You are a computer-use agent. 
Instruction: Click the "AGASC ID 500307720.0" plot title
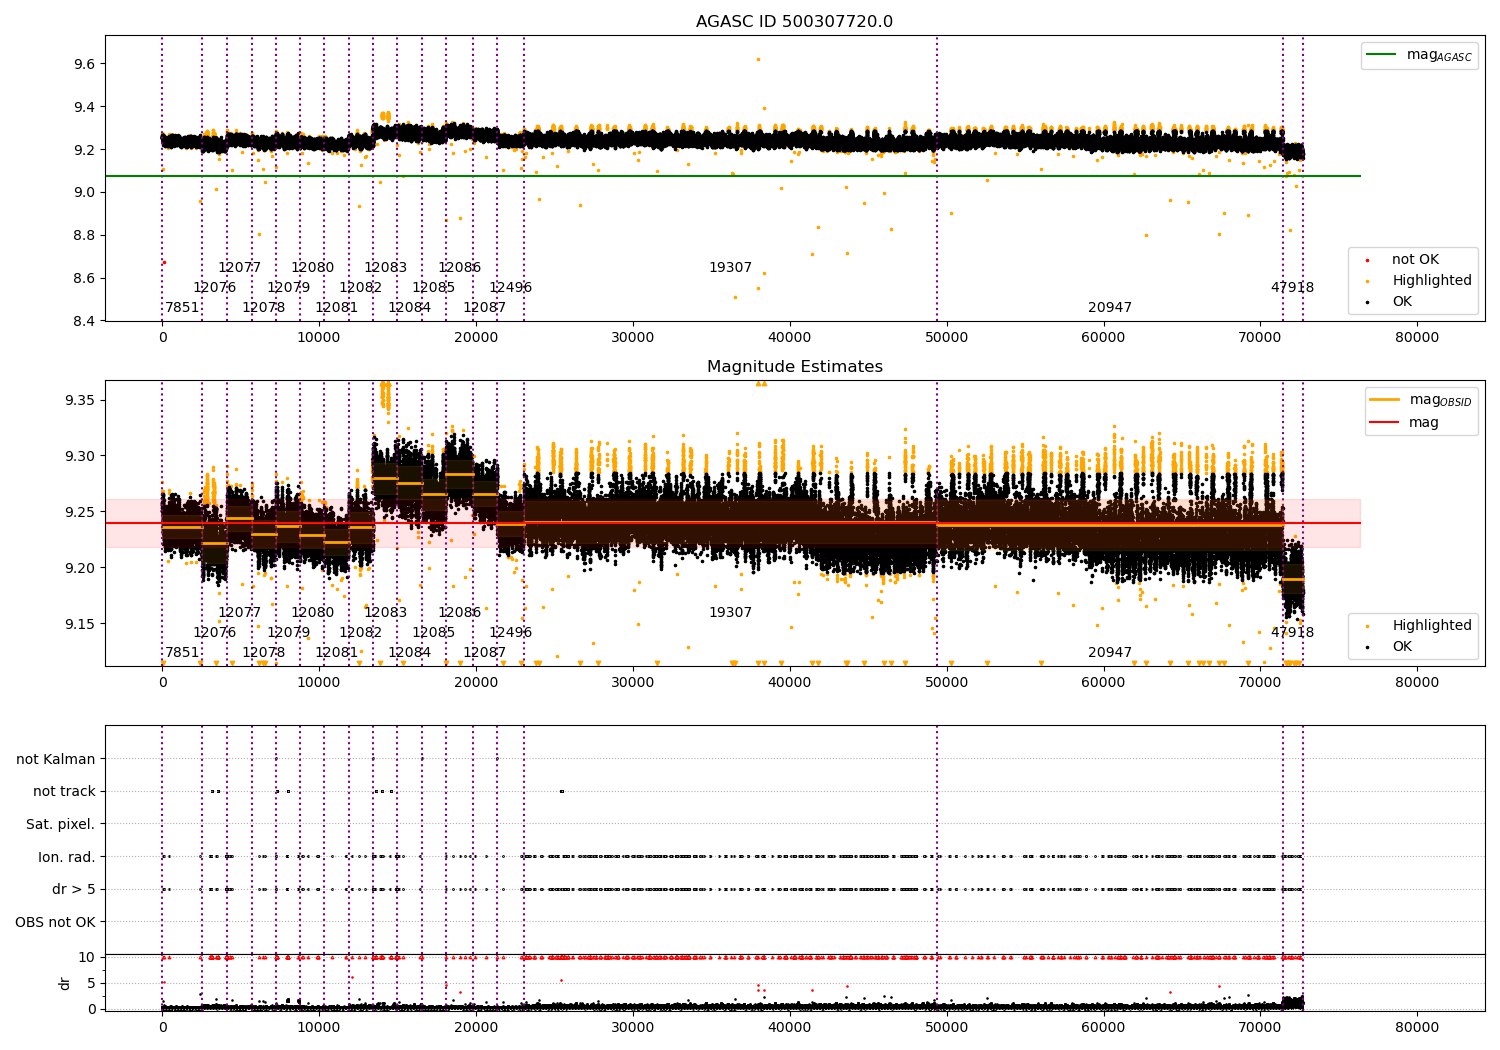tap(795, 22)
